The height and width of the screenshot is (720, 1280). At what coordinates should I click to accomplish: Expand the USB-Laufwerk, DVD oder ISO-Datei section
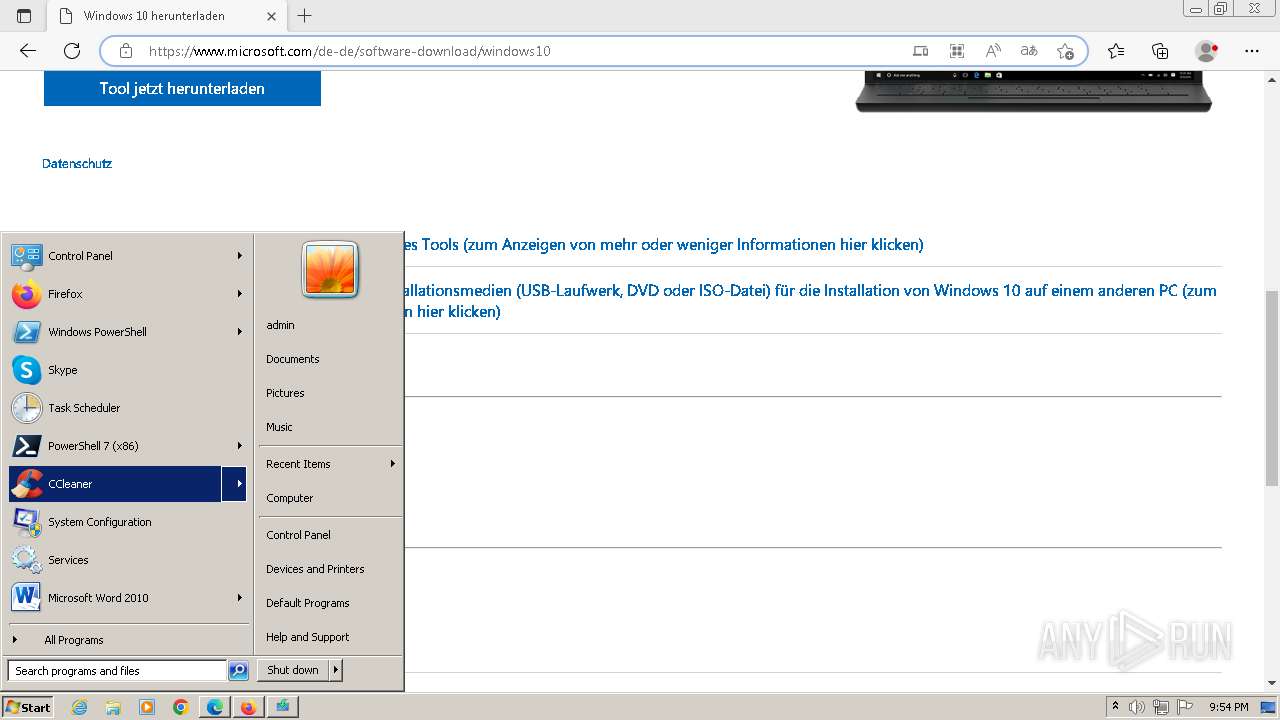click(811, 301)
